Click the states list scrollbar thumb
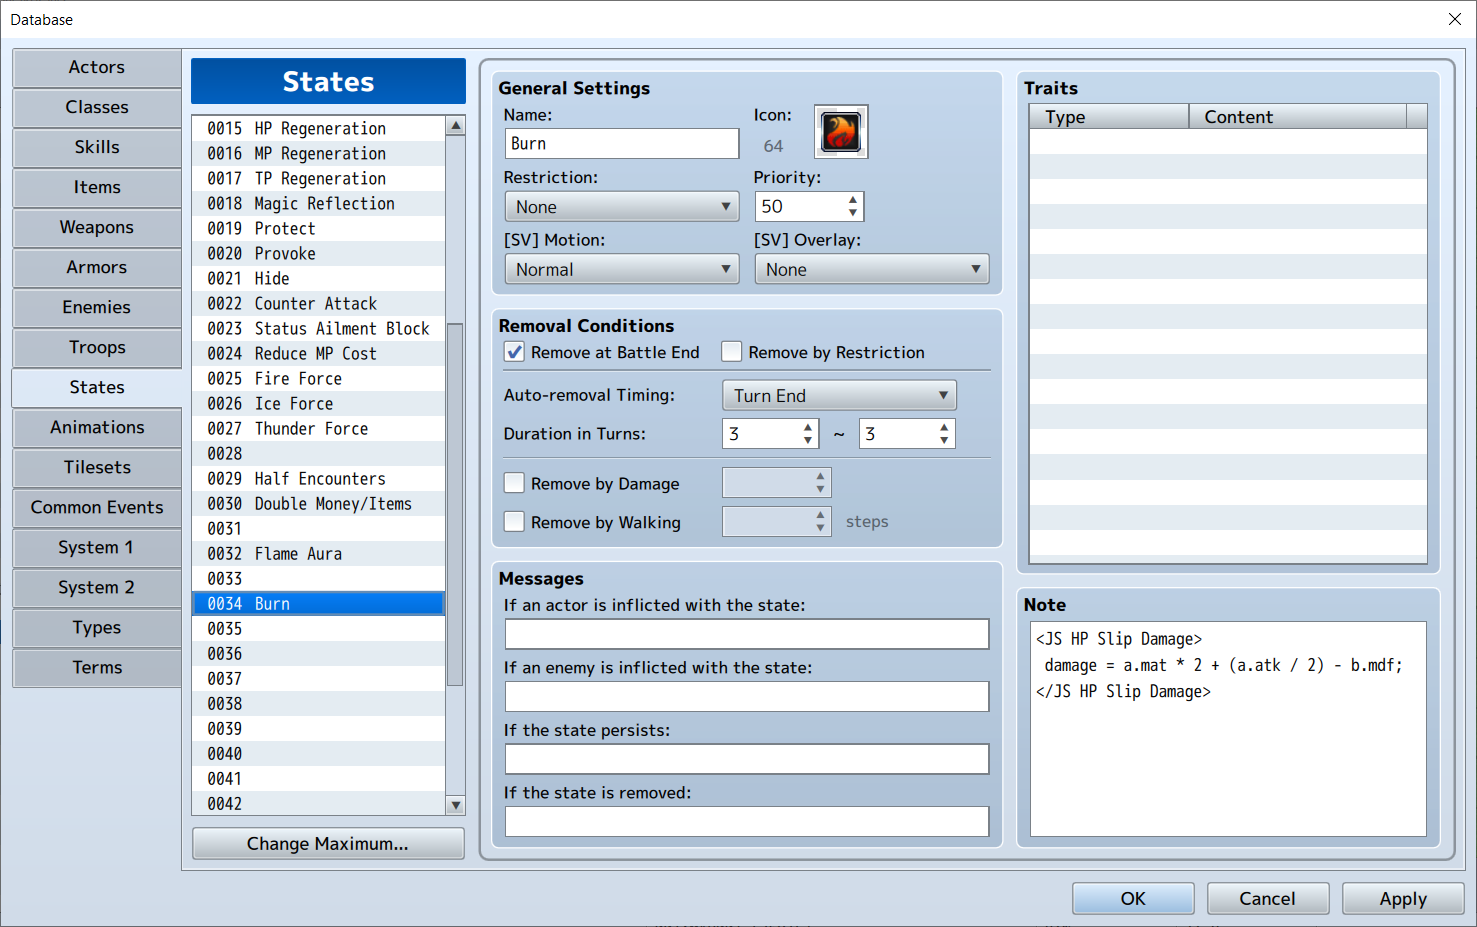Screen dimensions: 1477x927 pyautogui.click(x=456, y=505)
